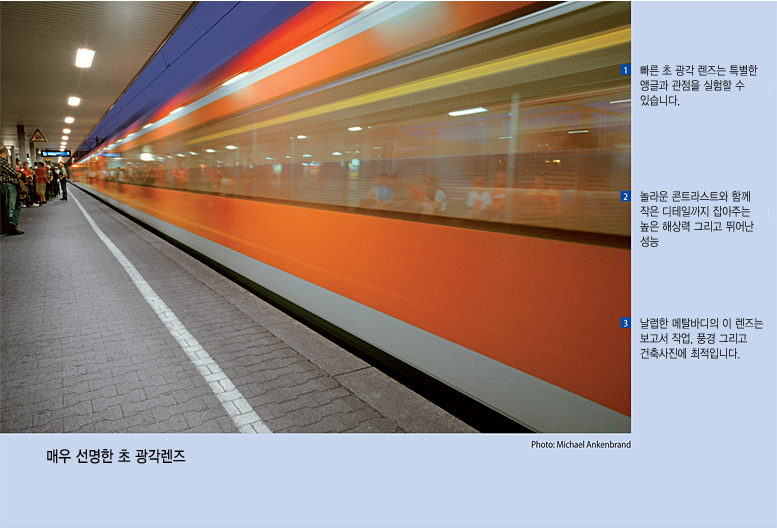Screen dimensions: 777x528
Task: Click the heading "매우 선명한 초 광각렌즈"
Action: click(x=116, y=456)
